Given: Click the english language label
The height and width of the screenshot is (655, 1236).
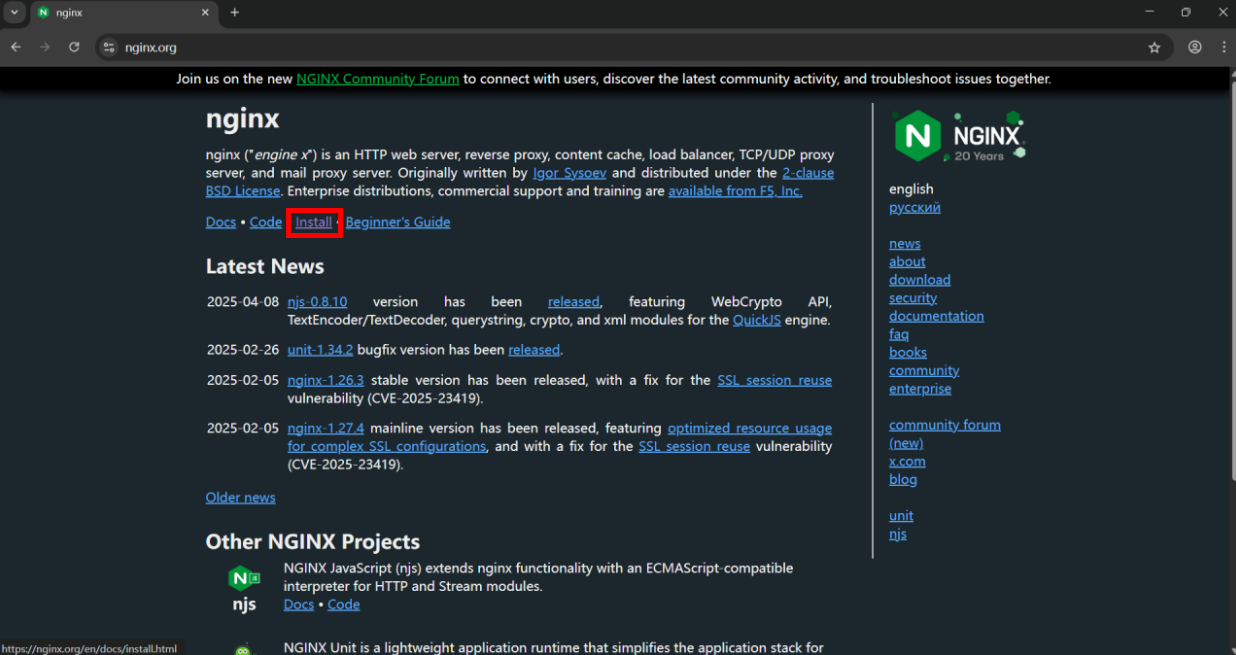Looking at the screenshot, I should (x=911, y=189).
